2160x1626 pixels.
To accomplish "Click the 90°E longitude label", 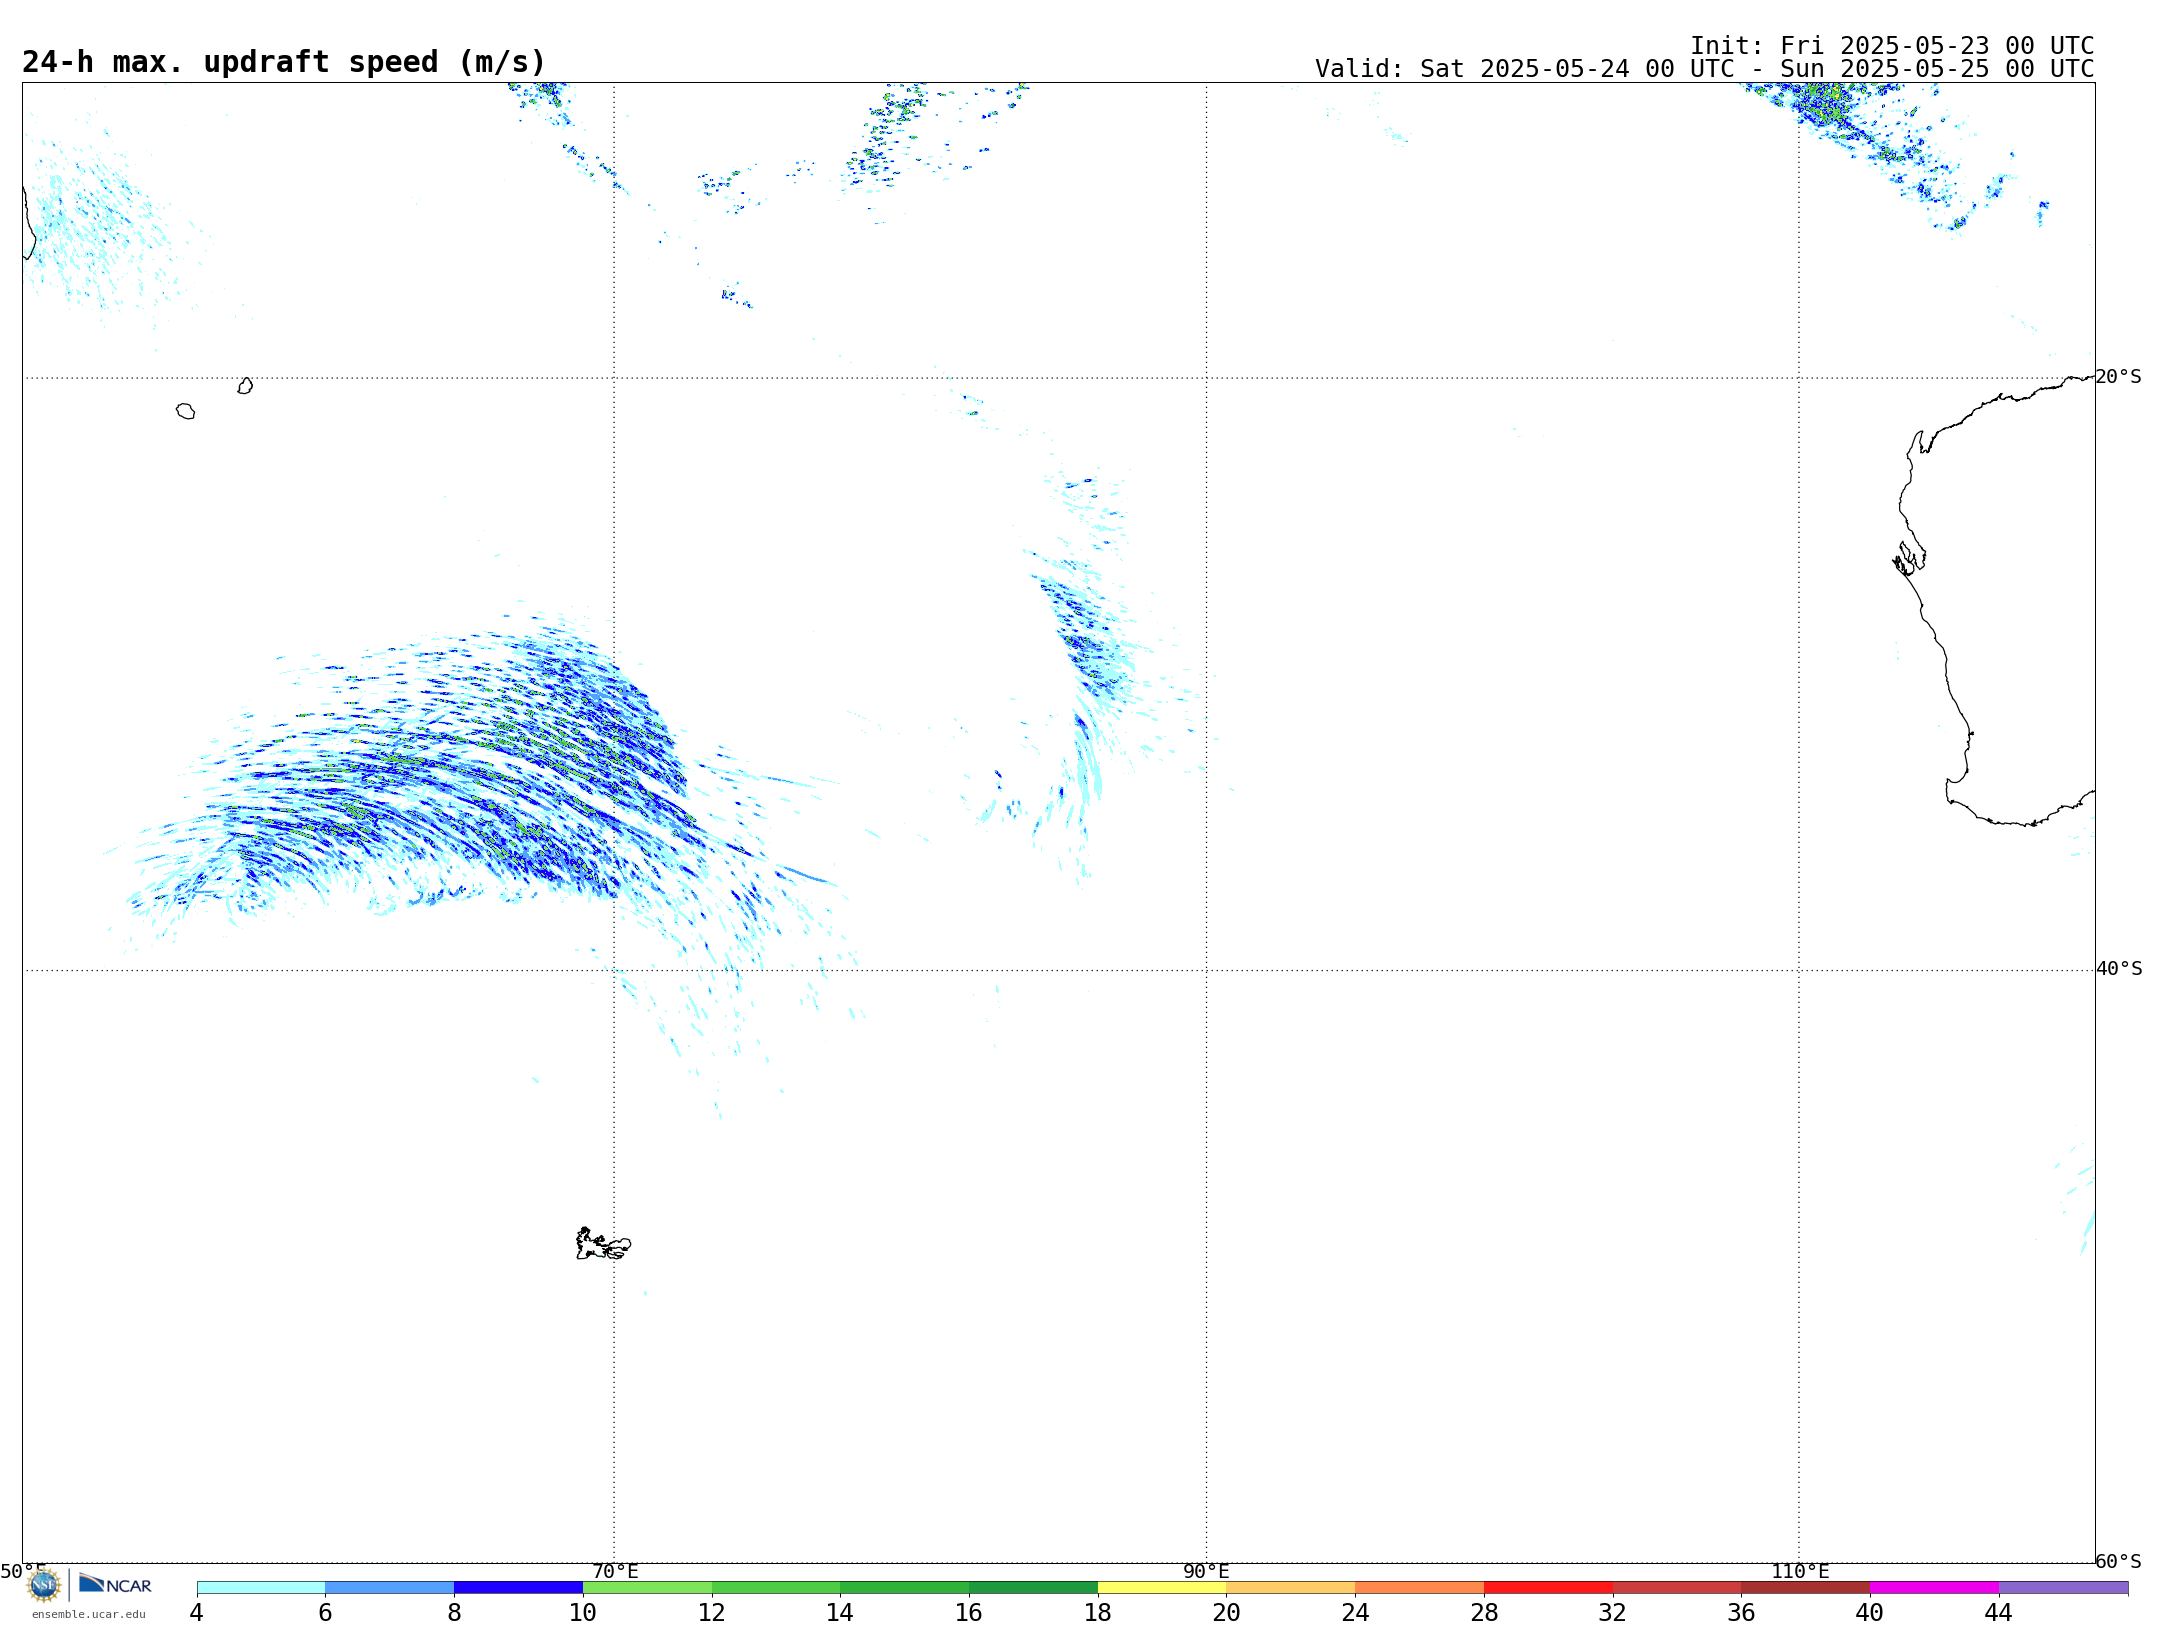I will coord(1206,1571).
